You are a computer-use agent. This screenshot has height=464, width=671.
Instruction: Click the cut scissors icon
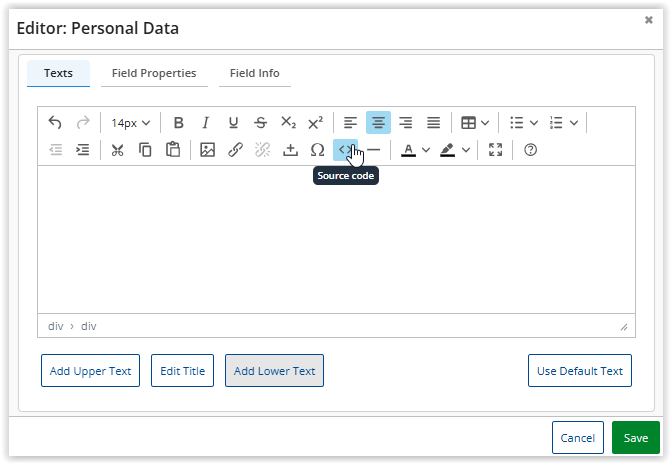117,150
